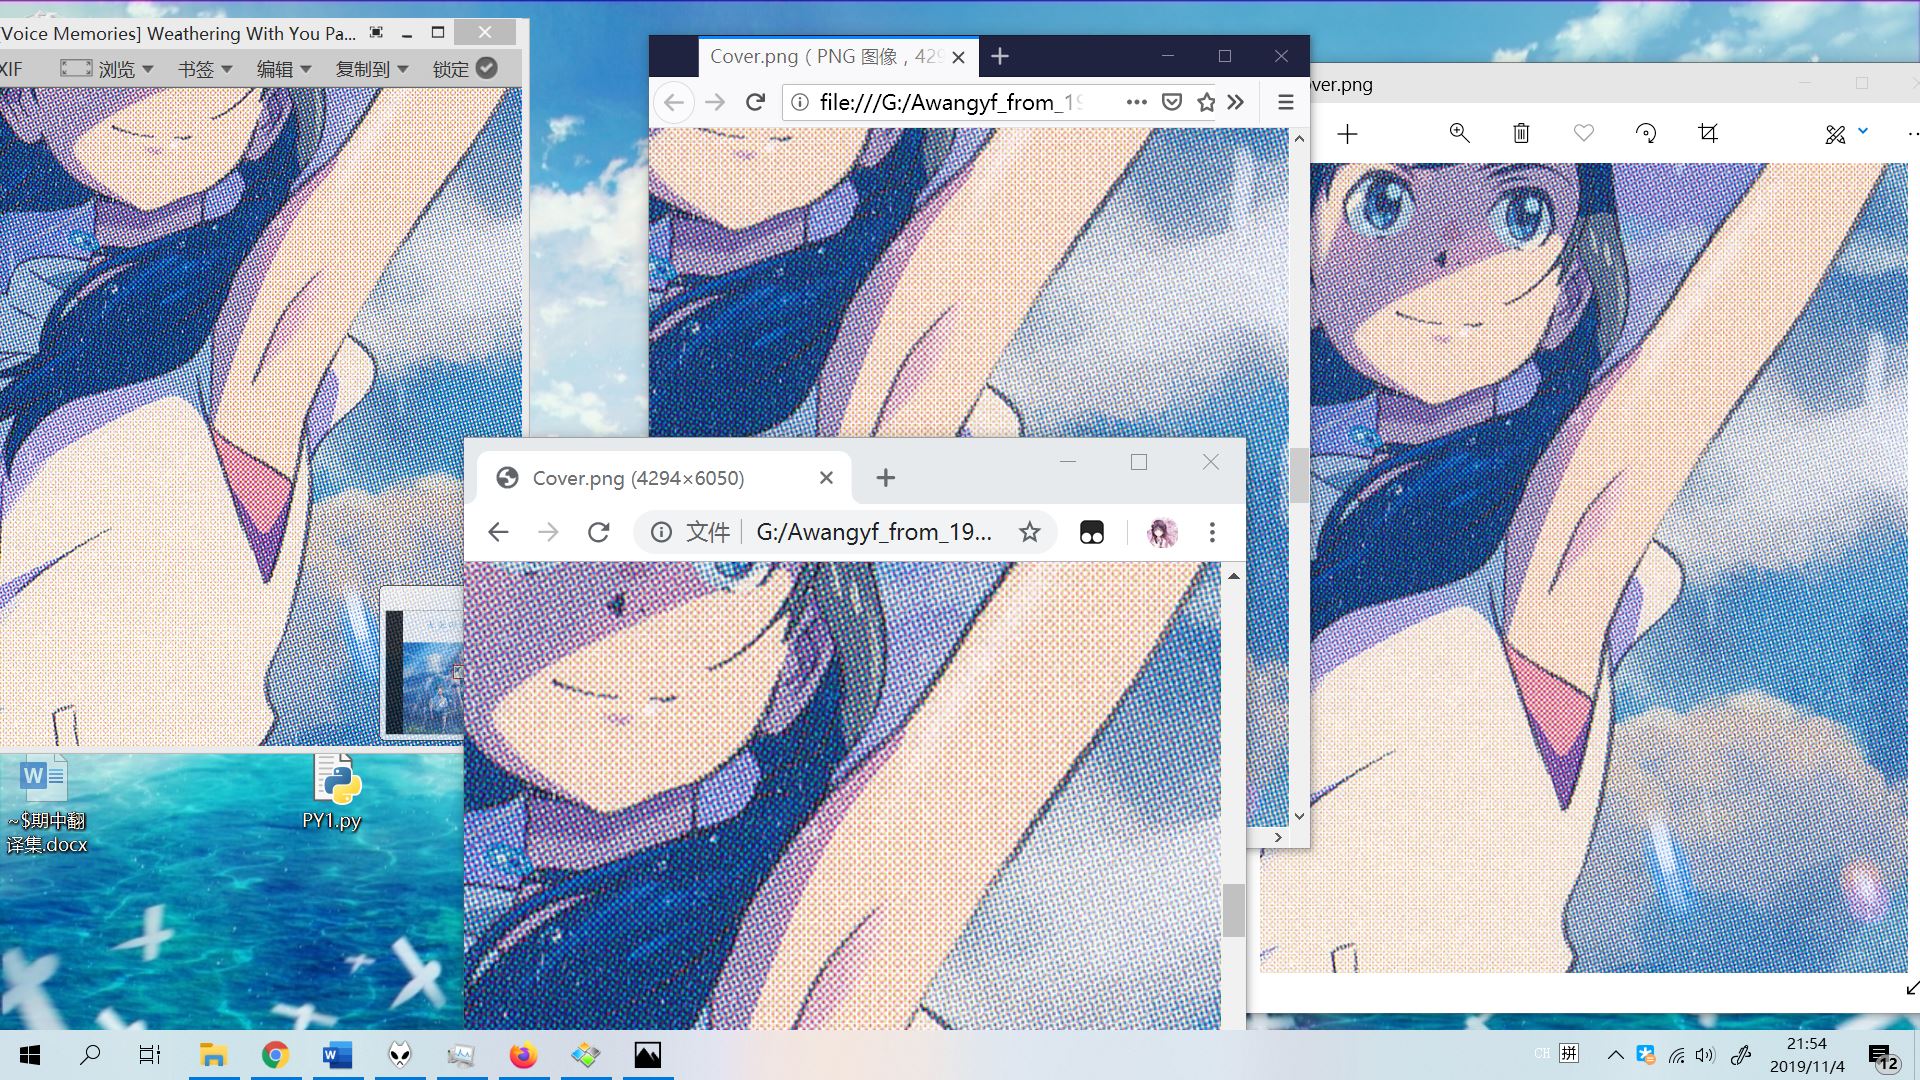Switch to Word via taskbar icon
Screen dimensions: 1920x1080
click(x=337, y=1055)
